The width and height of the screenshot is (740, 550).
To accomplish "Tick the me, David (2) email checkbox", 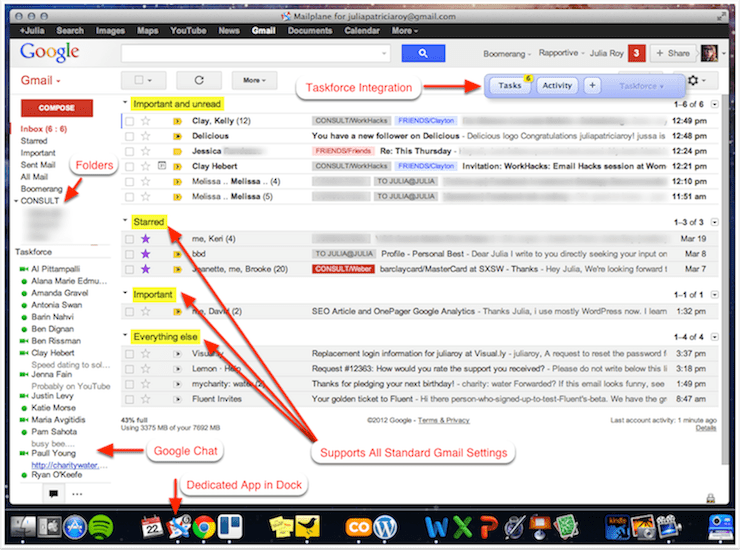I will tap(129, 312).
